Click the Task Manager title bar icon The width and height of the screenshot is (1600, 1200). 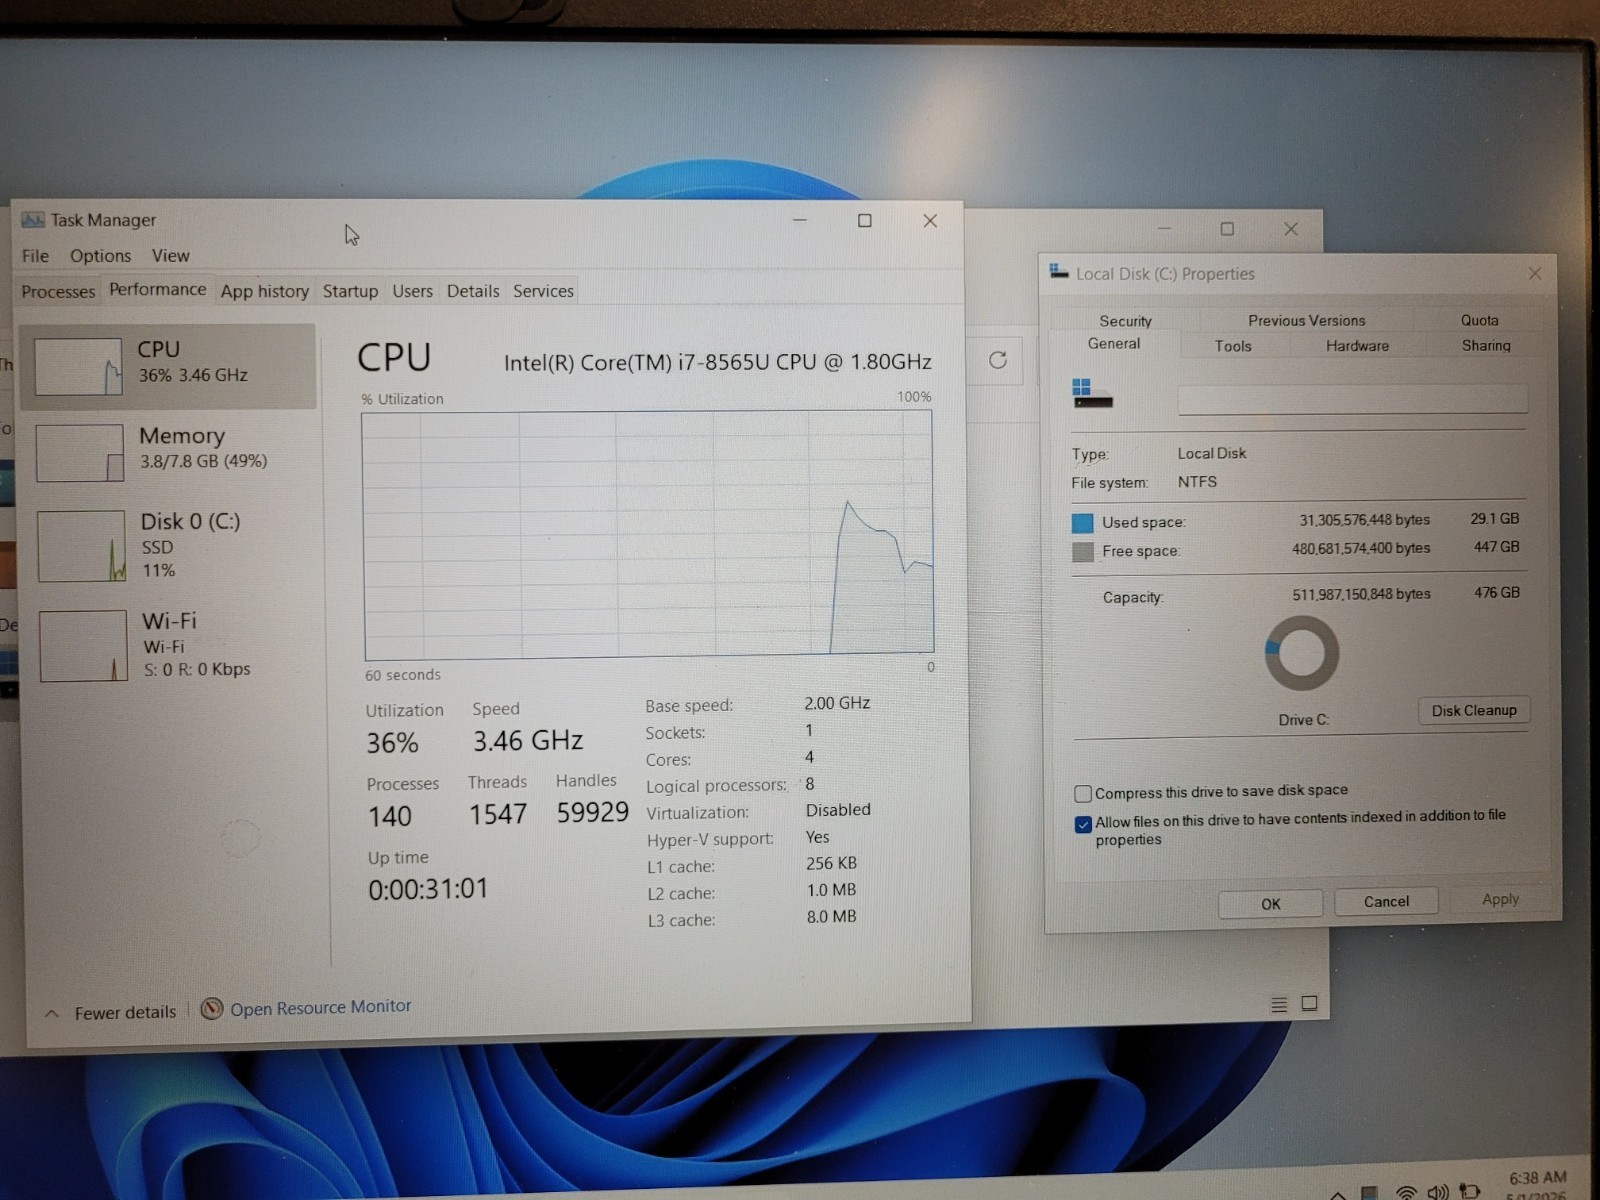(33, 220)
